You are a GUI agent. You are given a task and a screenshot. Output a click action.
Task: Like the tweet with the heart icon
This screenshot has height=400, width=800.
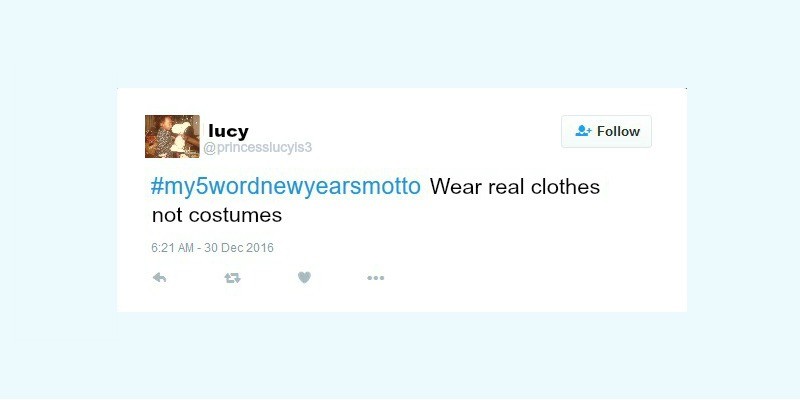305,278
